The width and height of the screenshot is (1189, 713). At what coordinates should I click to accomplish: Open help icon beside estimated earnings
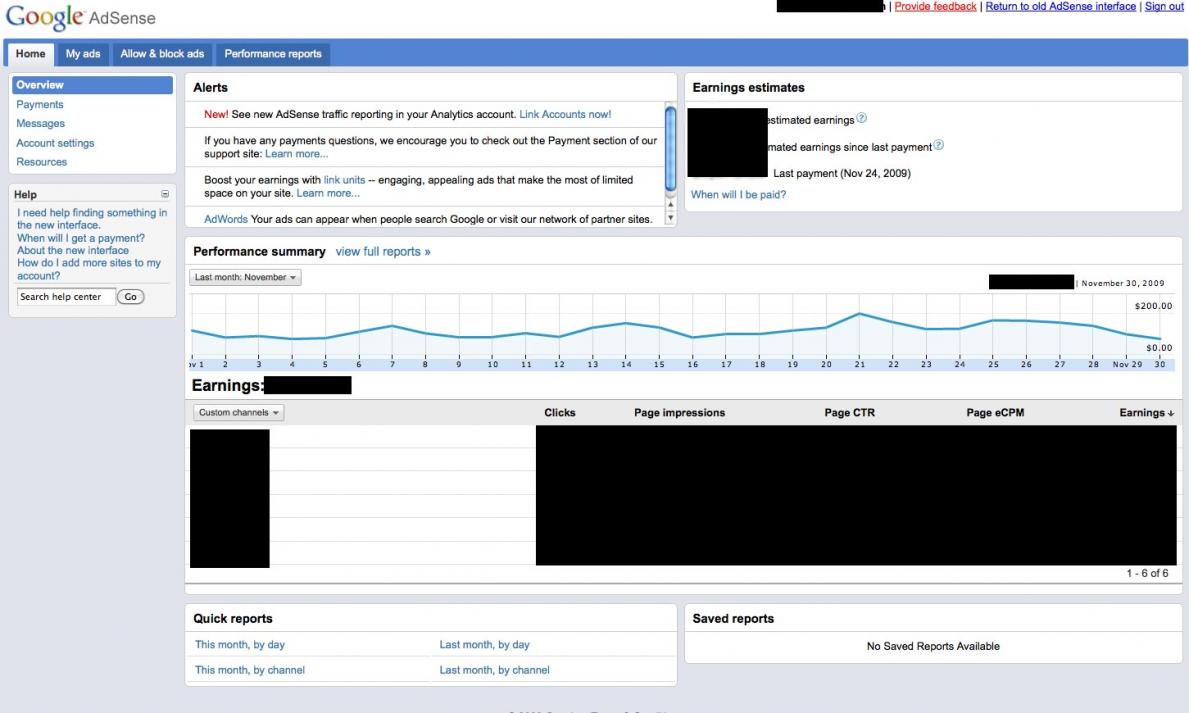pos(861,118)
